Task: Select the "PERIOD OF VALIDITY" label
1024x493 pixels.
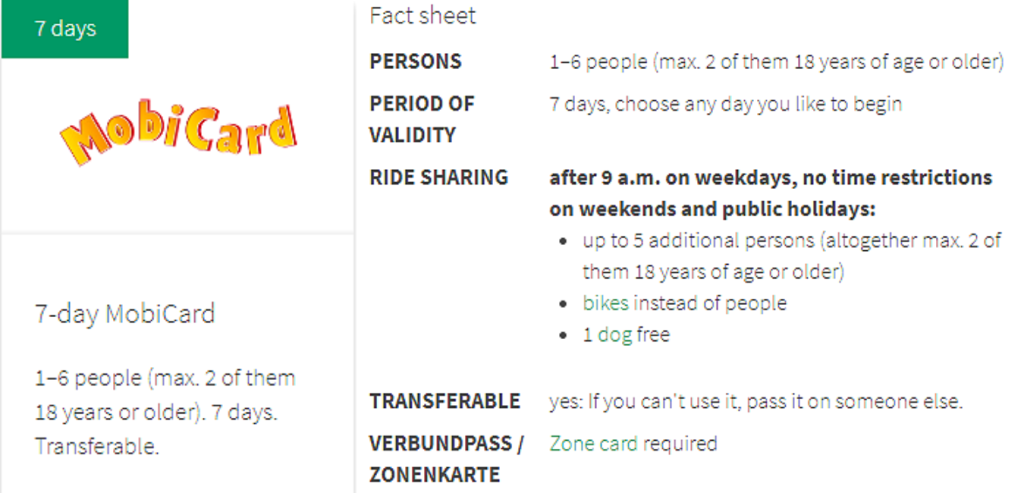Action: (421, 119)
